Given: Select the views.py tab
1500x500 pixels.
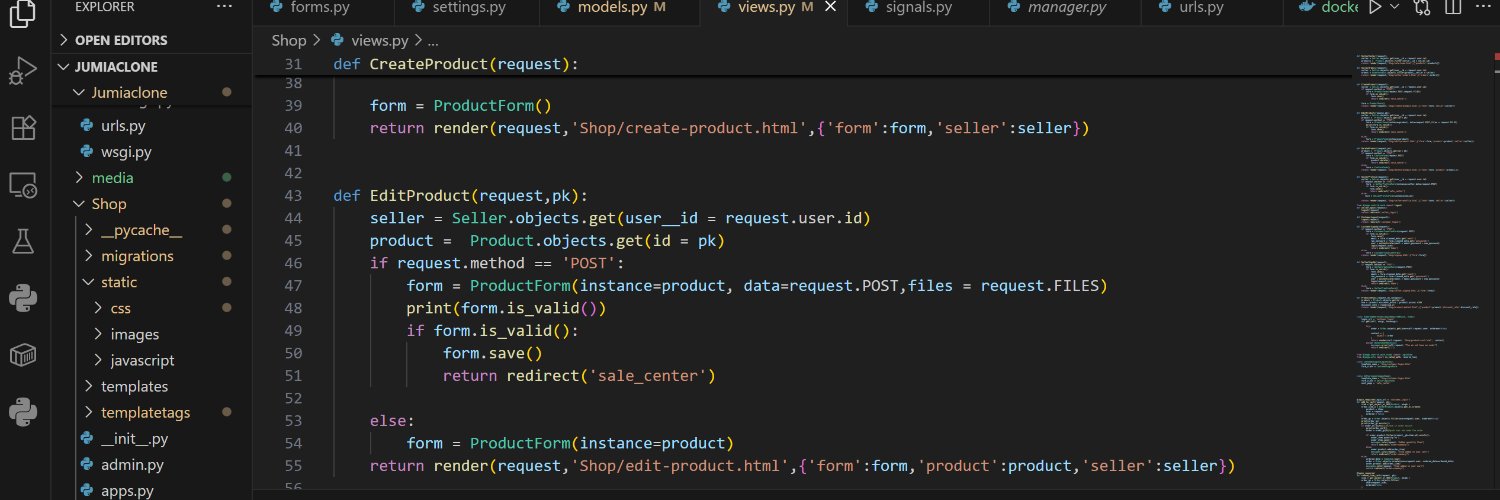Looking at the screenshot, I should (773, 9).
